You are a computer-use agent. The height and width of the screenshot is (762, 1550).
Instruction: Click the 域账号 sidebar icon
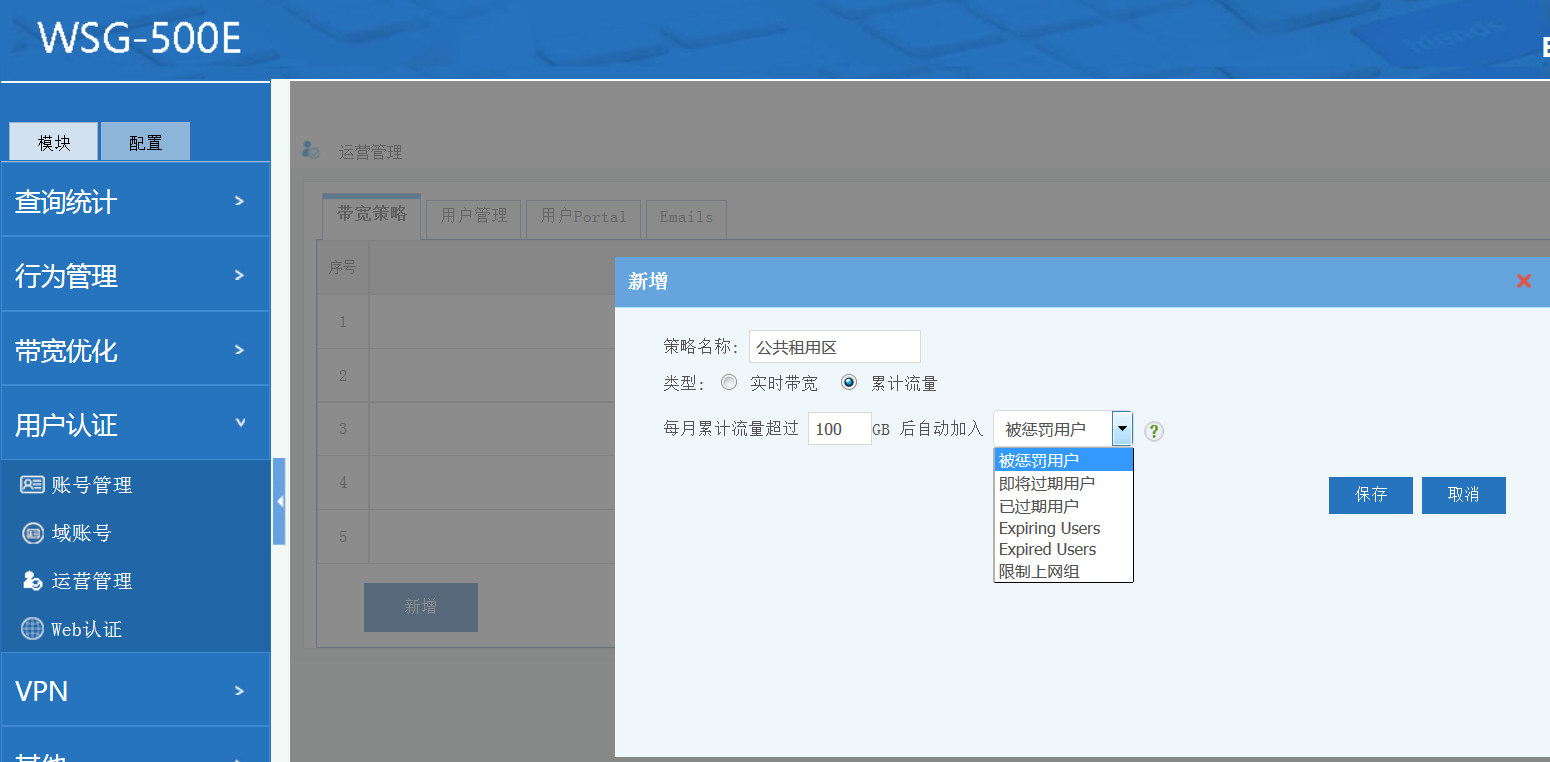(32, 533)
